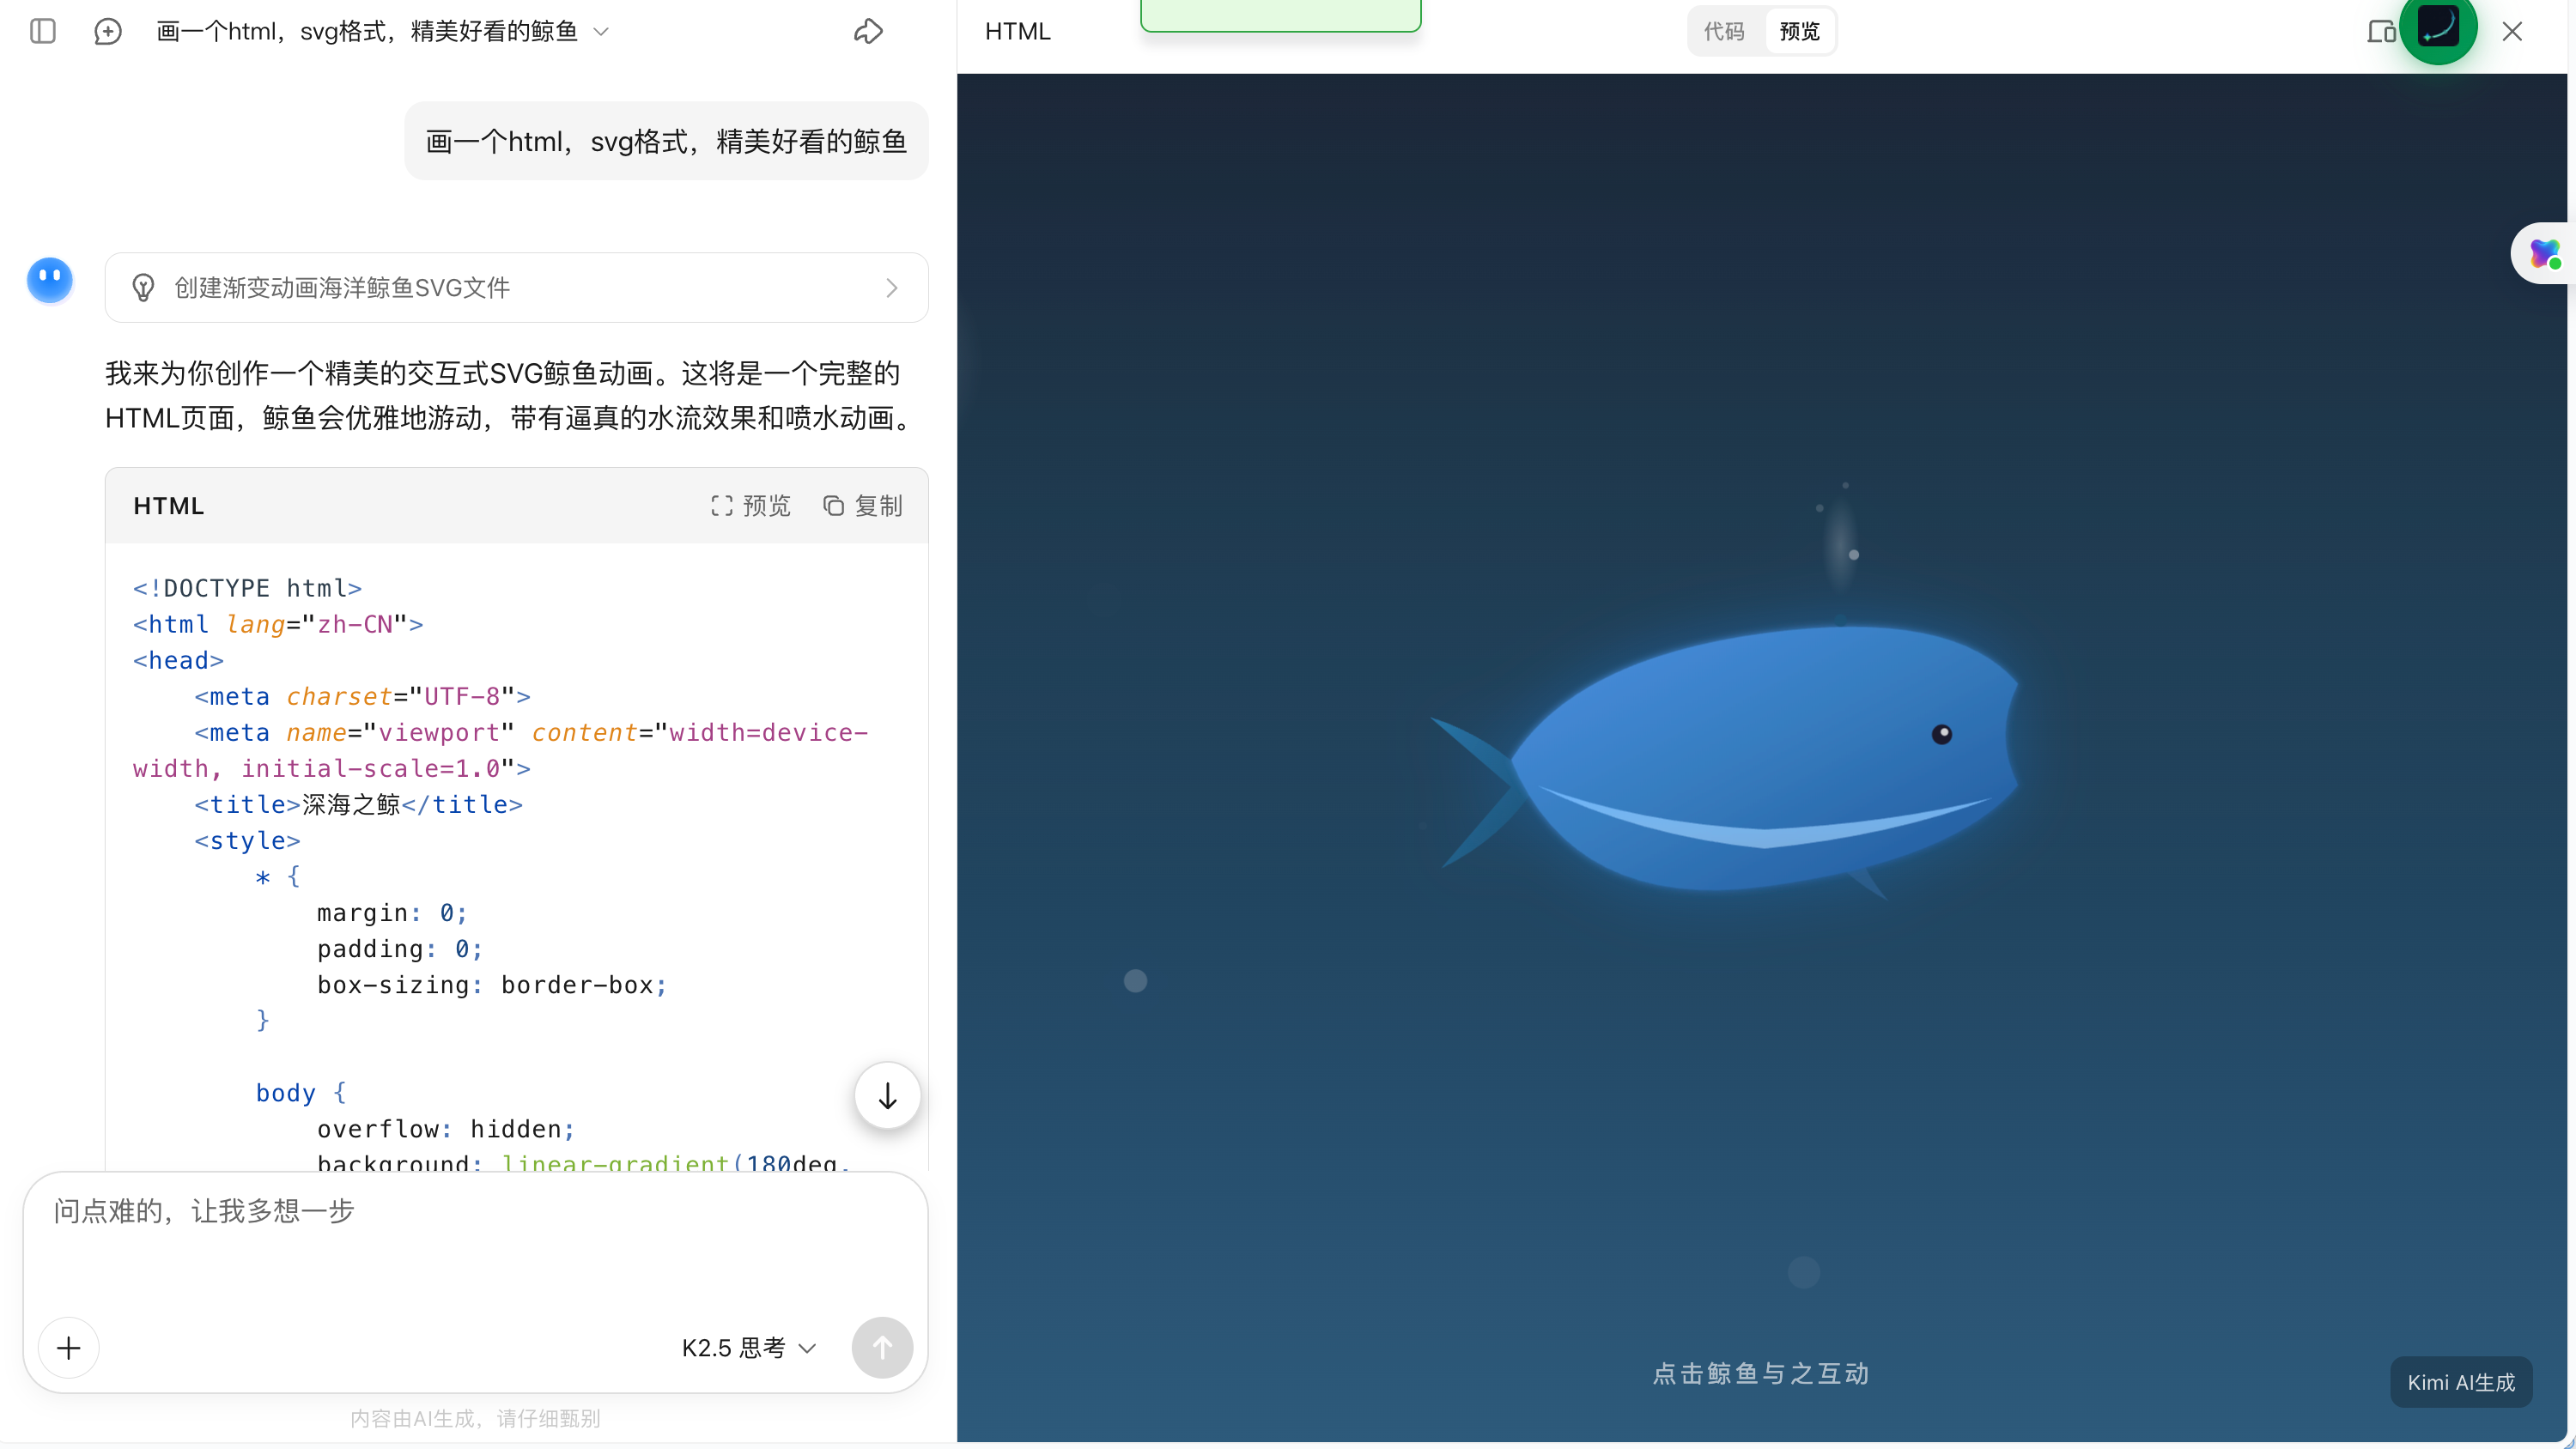Close the HTML preview panel
Viewport: 2576px width, 1449px height.
(x=2512, y=31)
